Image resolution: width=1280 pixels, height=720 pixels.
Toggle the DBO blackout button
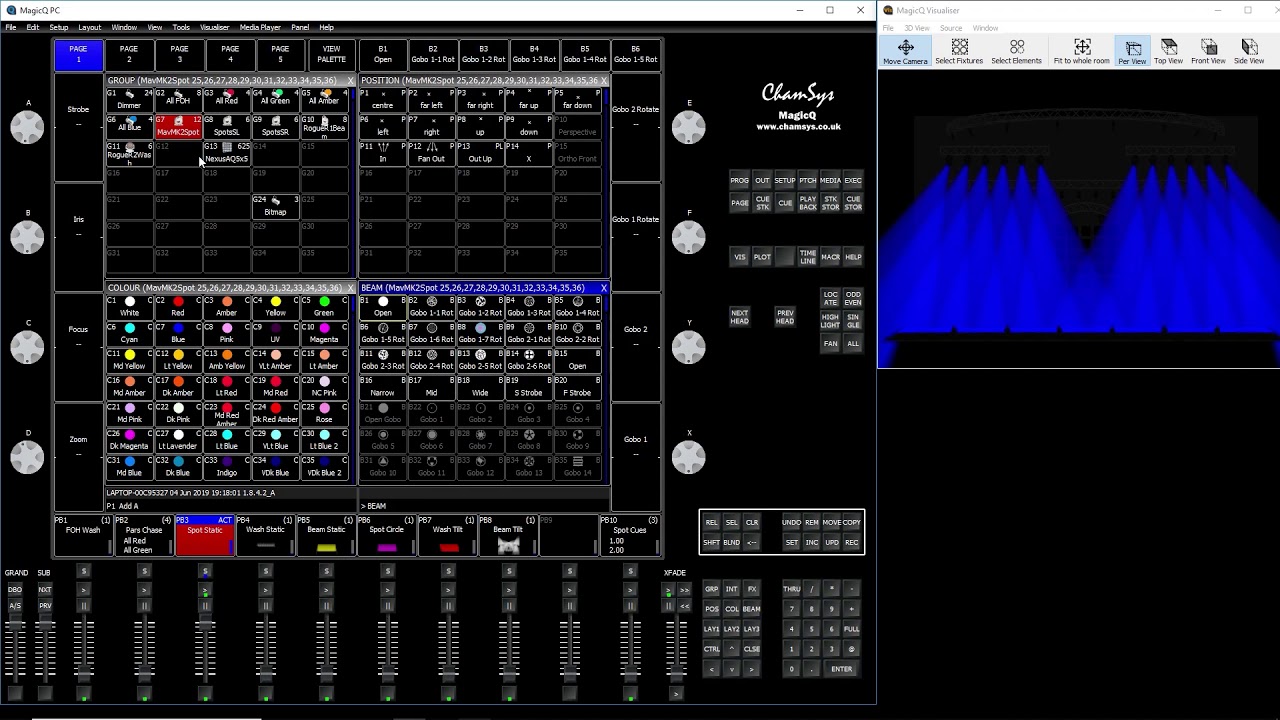coord(15,590)
